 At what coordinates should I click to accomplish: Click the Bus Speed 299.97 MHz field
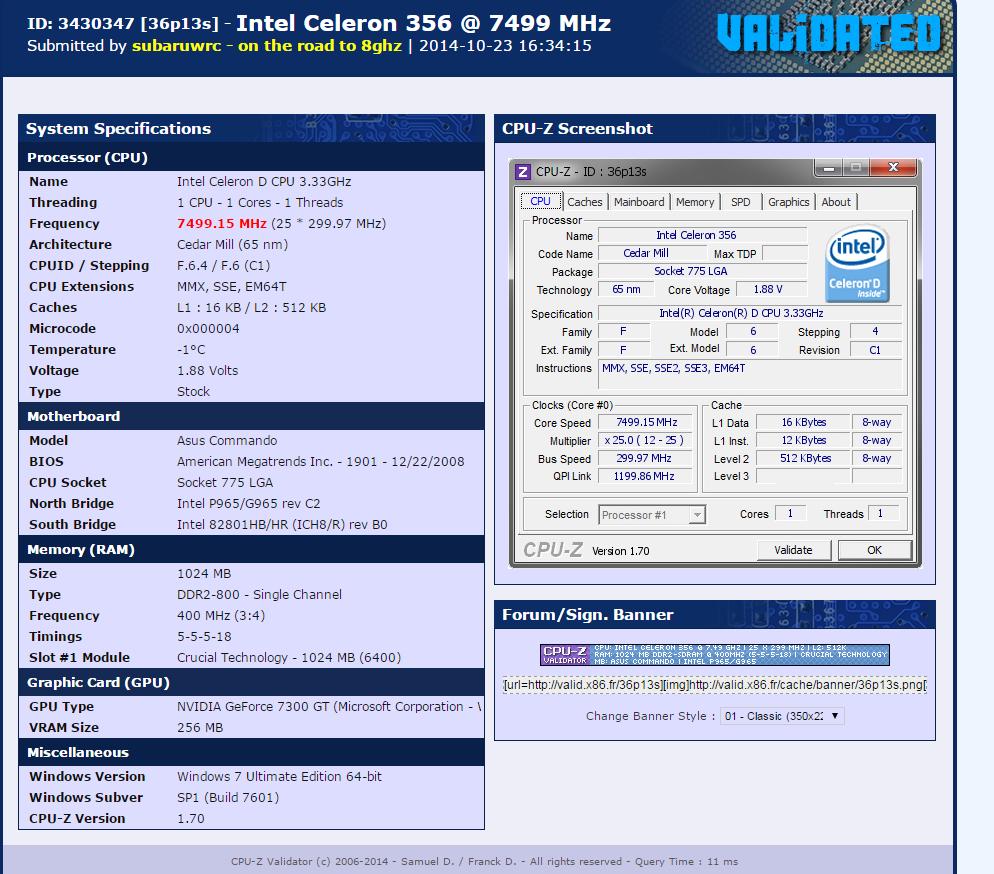tap(645, 458)
